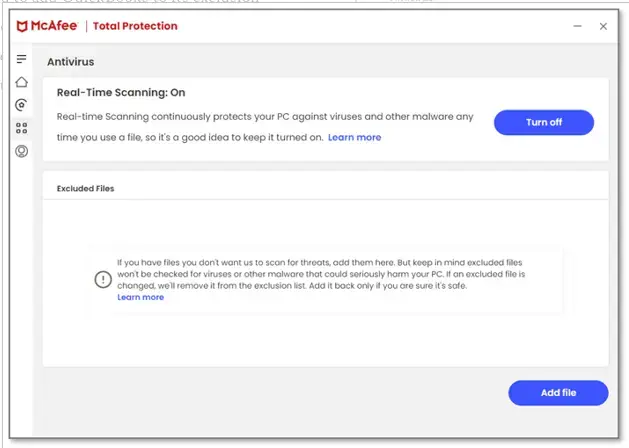The image size is (629, 448).
Task: Open Learn more link about Real-Time Scanning
Action: tap(354, 137)
